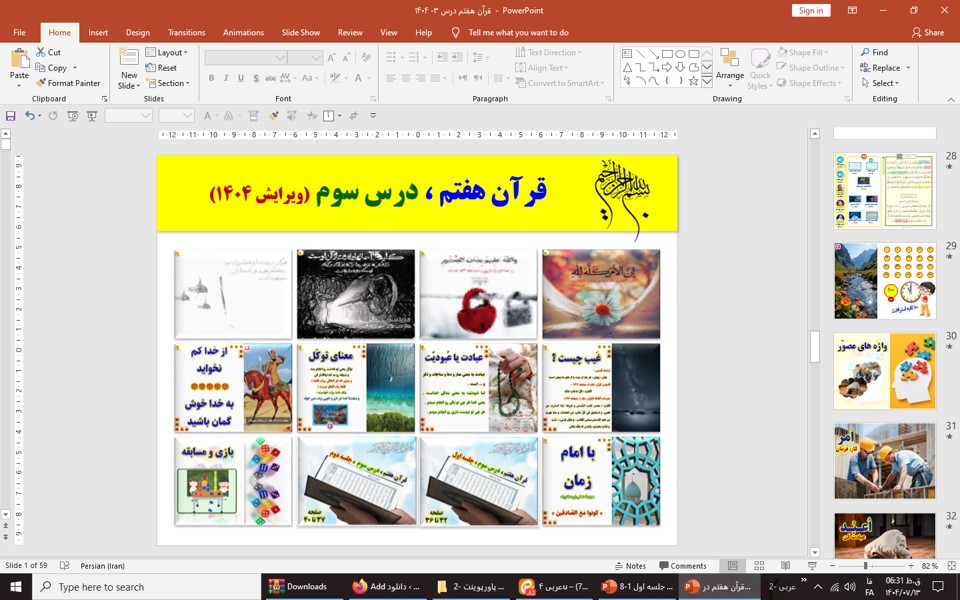Open the Transitions tab
The image size is (960, 600).
click(x=186, y=32)
